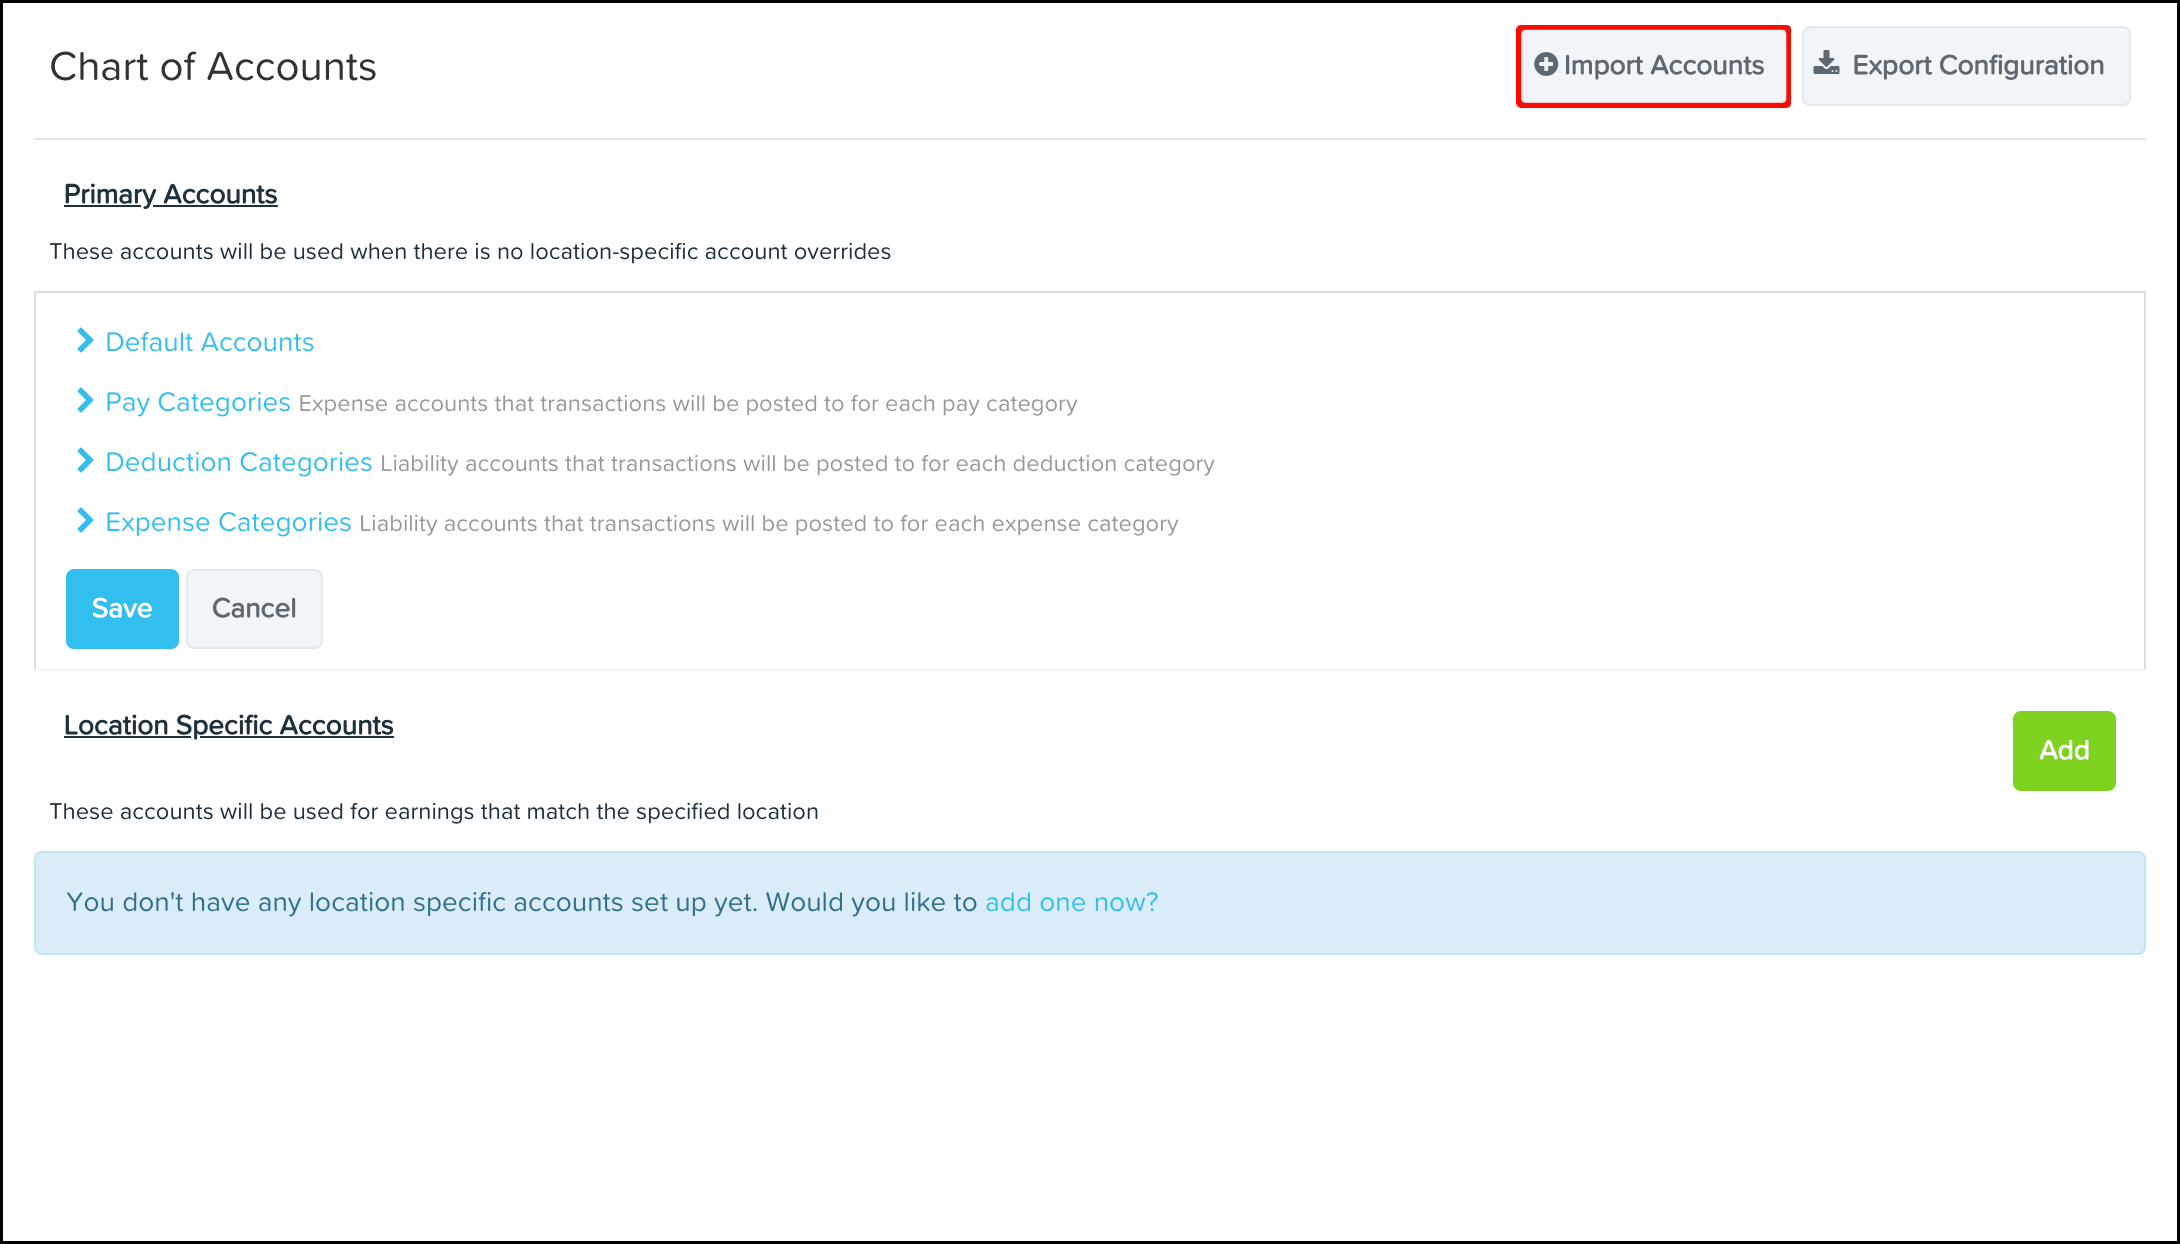Click the plus icon on Import Accounts

click(1546, 65)
